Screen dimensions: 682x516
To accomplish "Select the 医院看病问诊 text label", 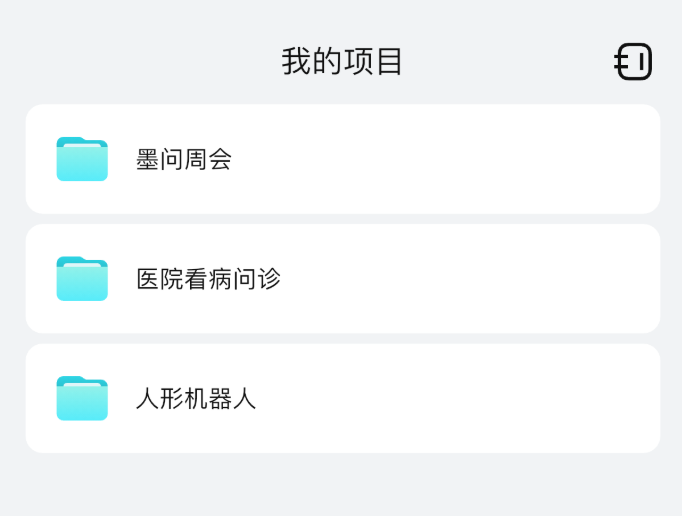I will tap(208, 279).
